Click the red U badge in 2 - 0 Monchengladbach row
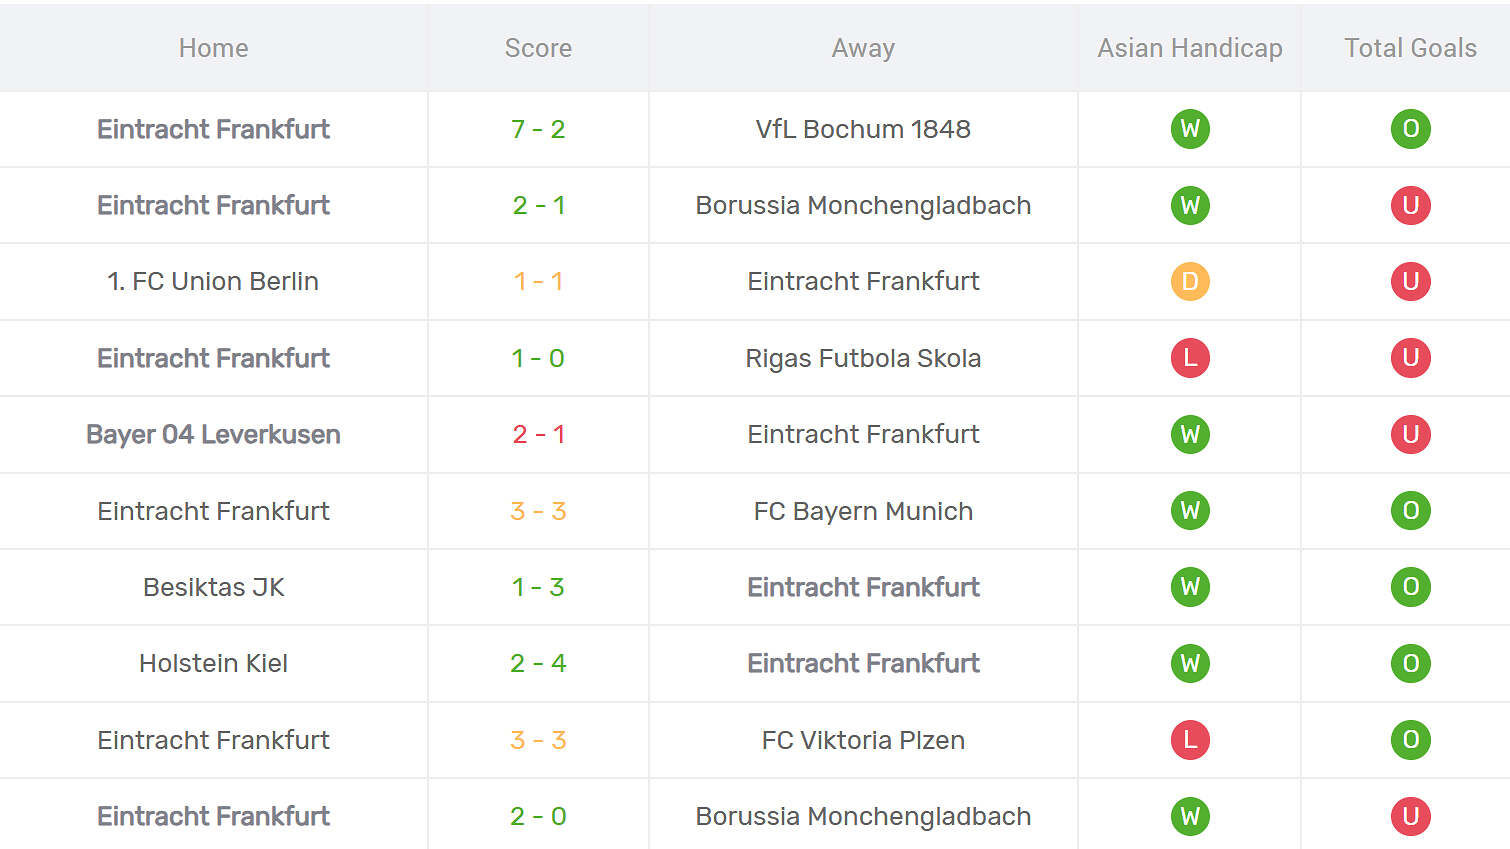The height and width of the screenshot is (849, 1510). point(1411,816)
